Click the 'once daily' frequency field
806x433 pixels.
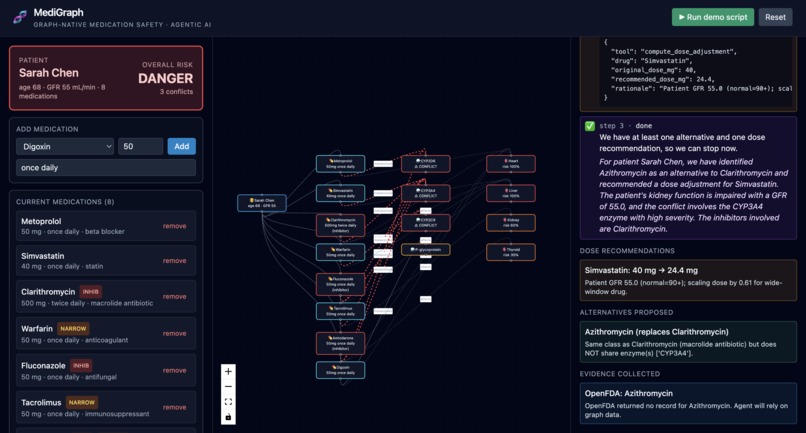point(106,168)
